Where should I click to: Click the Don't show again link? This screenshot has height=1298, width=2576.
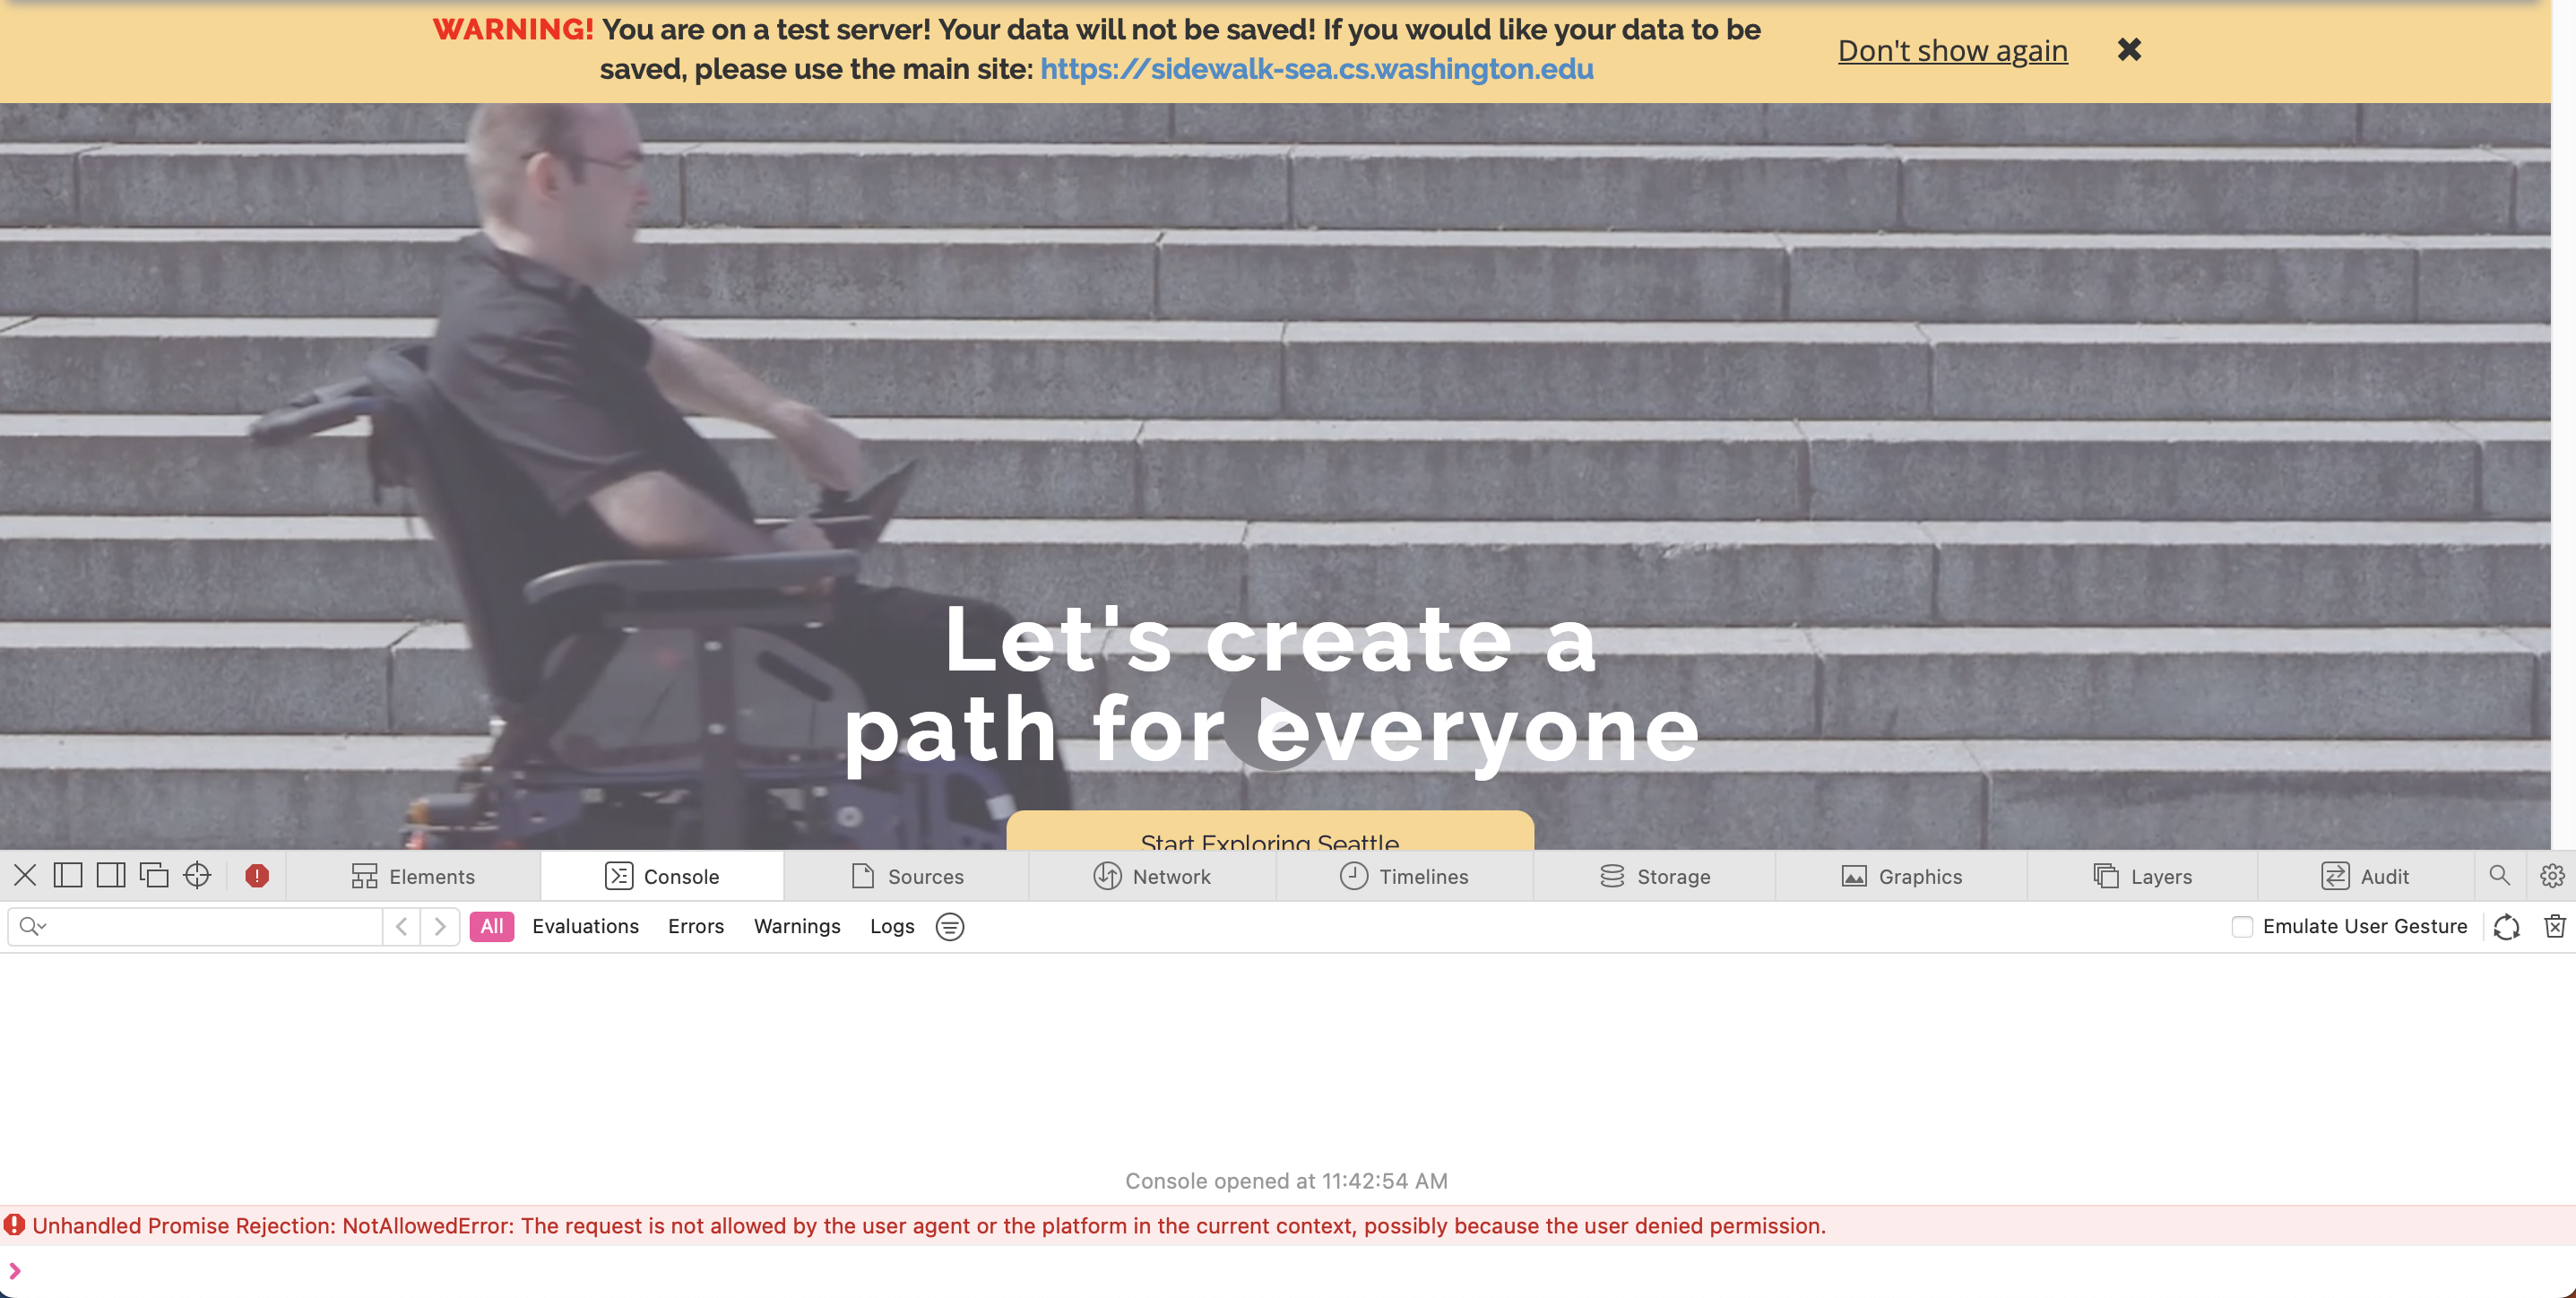1952,50
